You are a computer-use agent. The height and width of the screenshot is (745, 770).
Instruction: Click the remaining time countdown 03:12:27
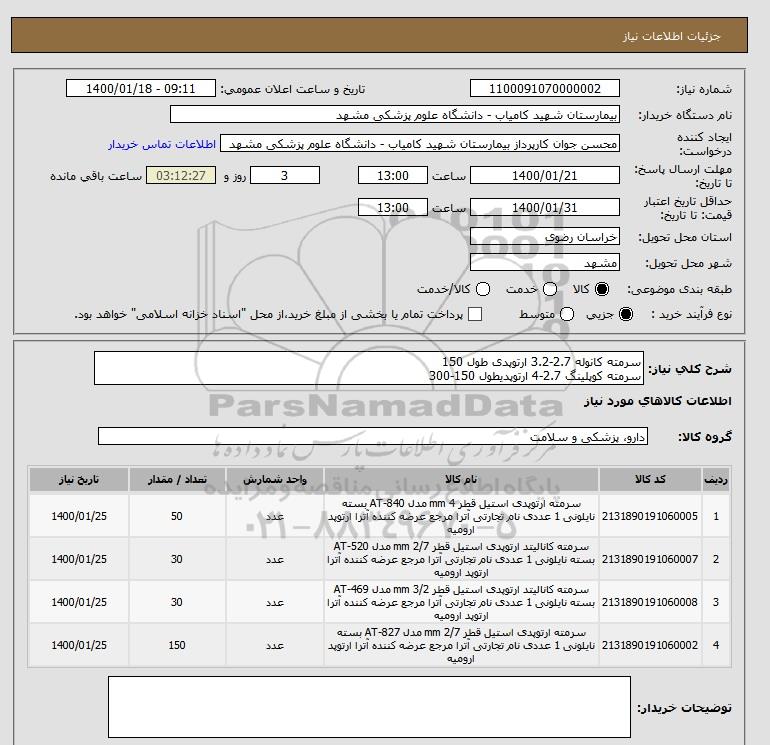point(181,175)
